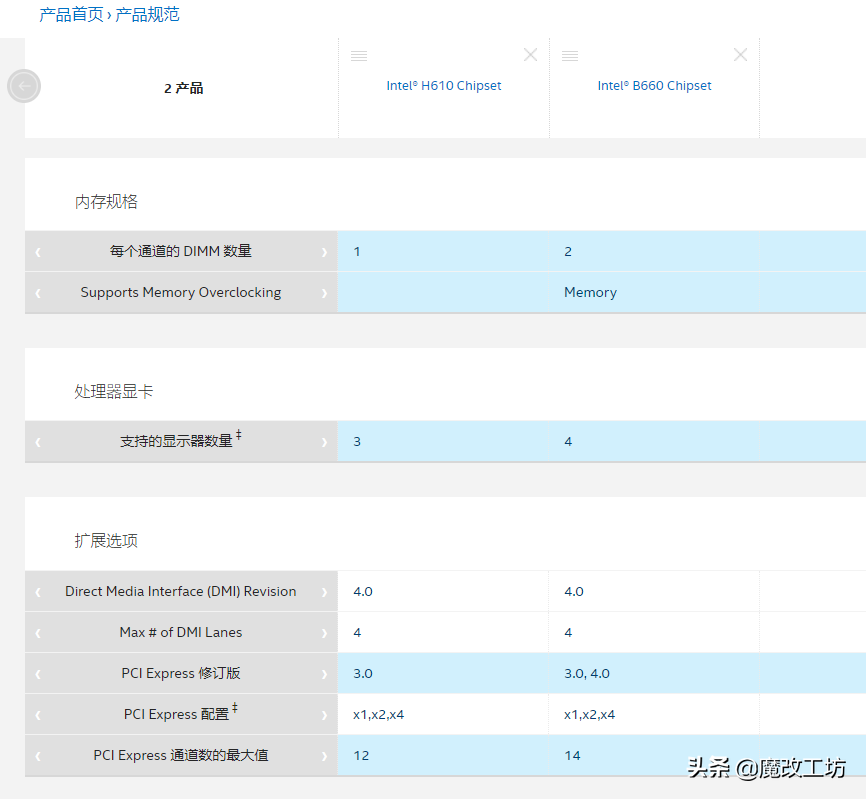Click right chevron on Max # of DMI Lanes row
The height and width of the screenshot is (799, 866).
point(324,633)
